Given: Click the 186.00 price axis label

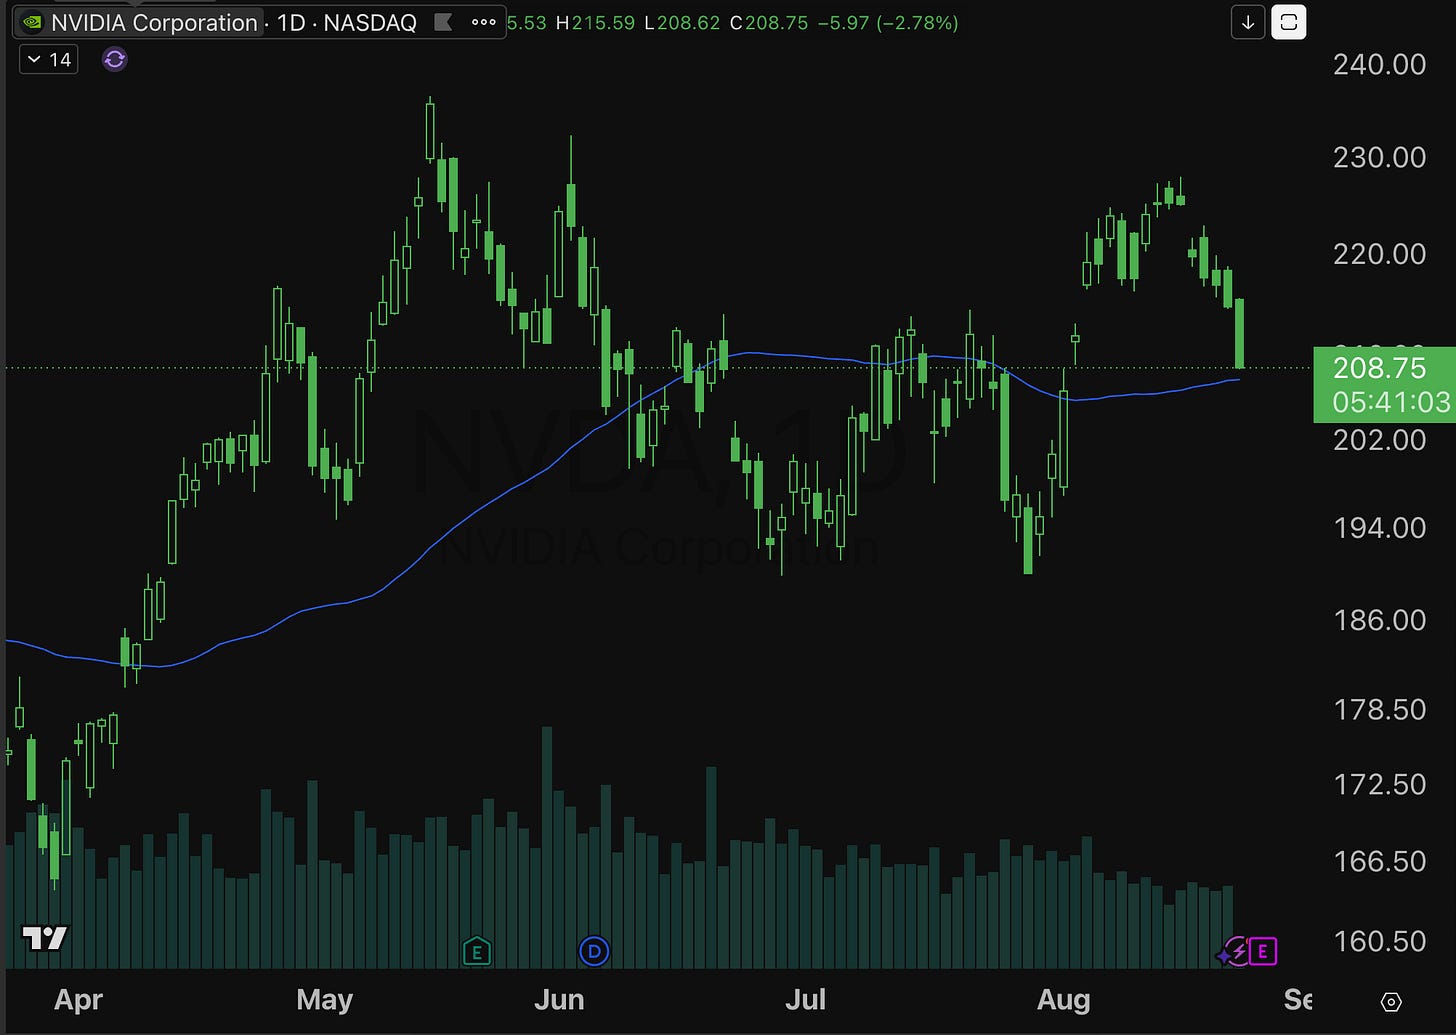Looking at the screenshot, I should (1379, 620).
